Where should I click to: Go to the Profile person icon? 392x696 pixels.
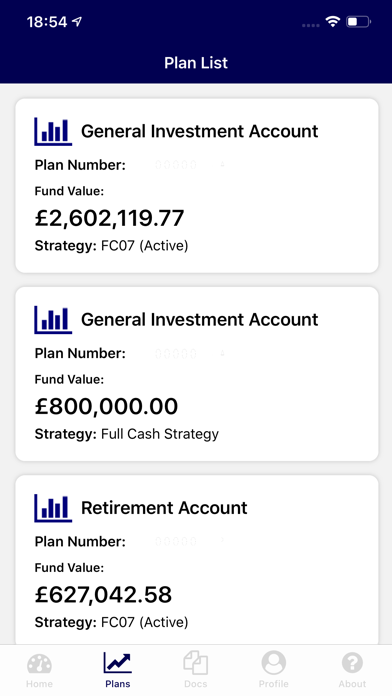coord(273,663)
